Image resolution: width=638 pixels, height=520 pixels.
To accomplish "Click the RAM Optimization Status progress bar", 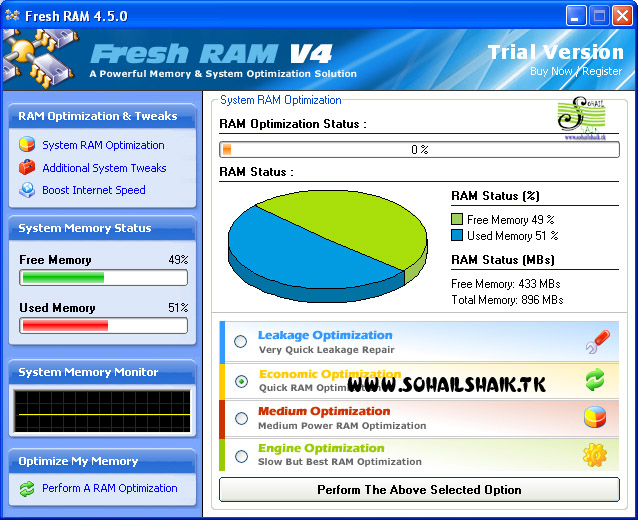I will tap(419, 150).
